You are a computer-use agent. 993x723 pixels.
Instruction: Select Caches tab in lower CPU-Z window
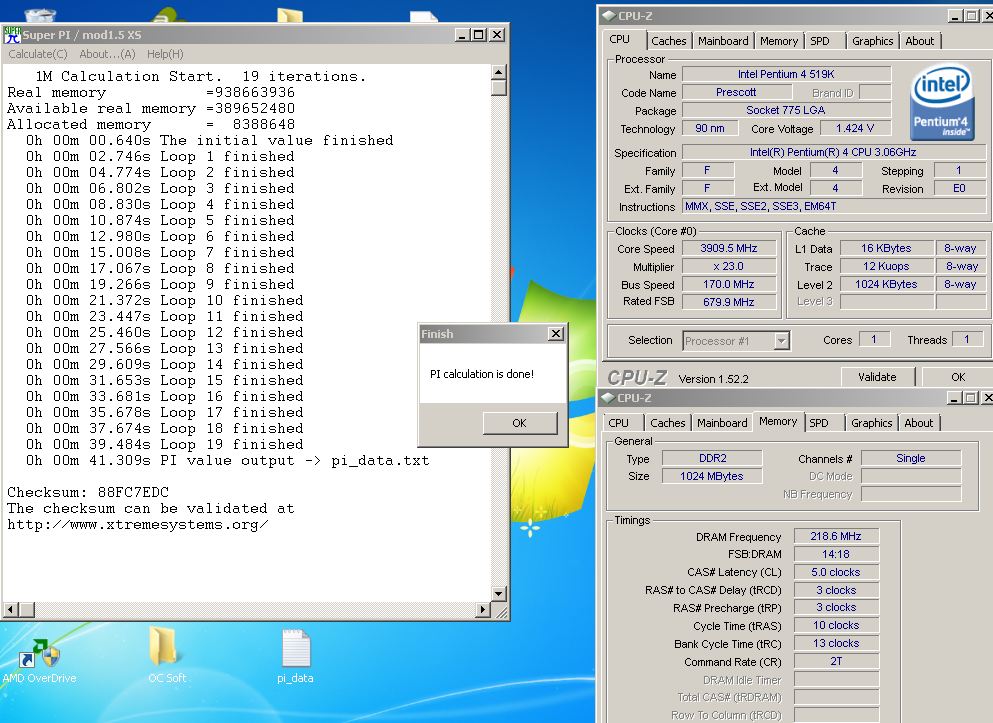(667, 423)
